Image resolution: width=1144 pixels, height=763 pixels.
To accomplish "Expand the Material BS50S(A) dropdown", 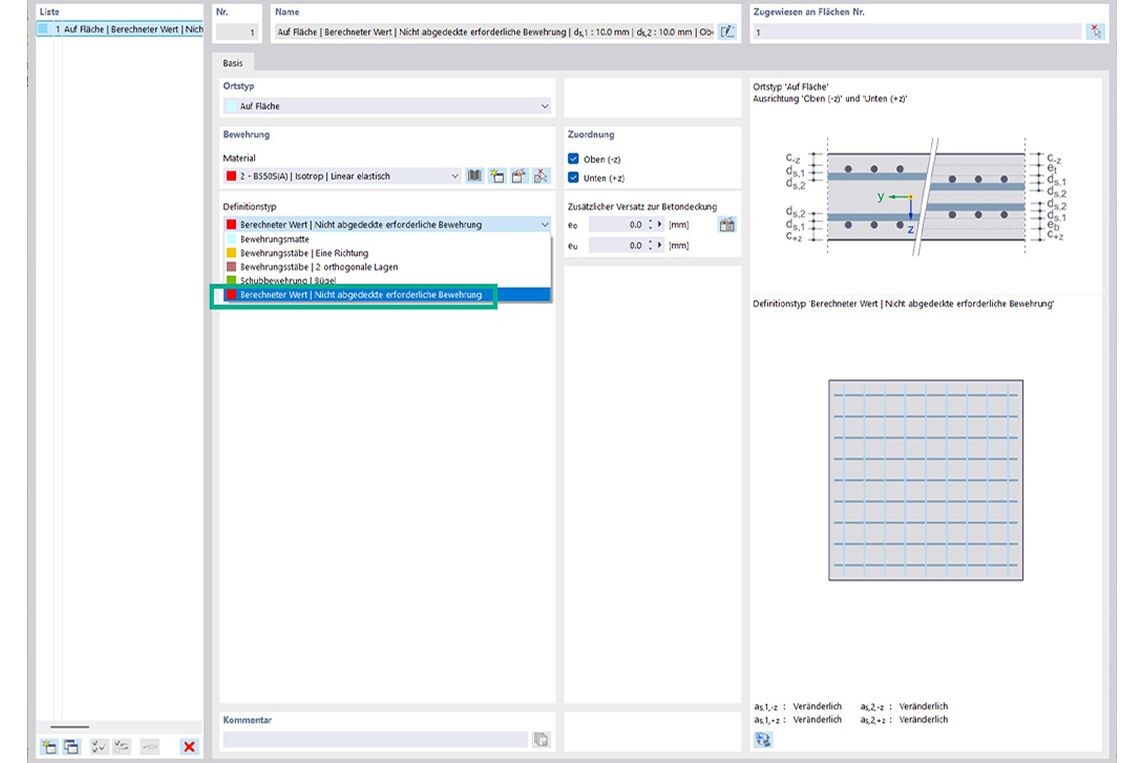I will (x=455, y=176).
